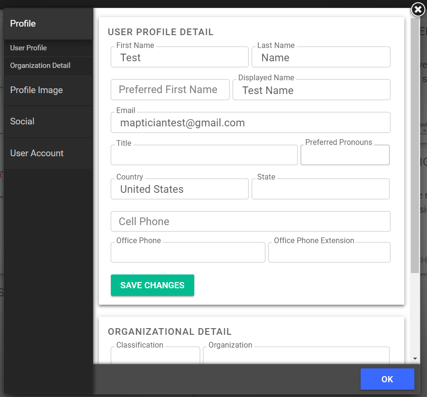Click into the Last Name field
This screenshot has width=427, height=397.
(x=321, y=57)
